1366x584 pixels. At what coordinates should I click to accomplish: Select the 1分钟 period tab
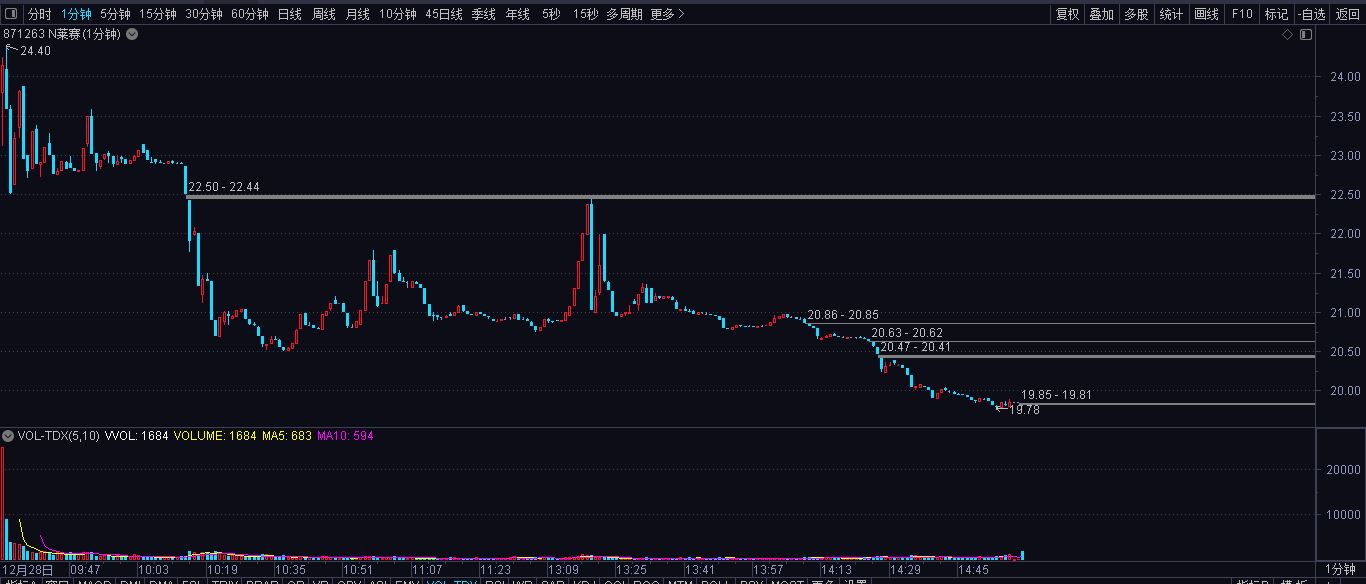coord(76,14)
